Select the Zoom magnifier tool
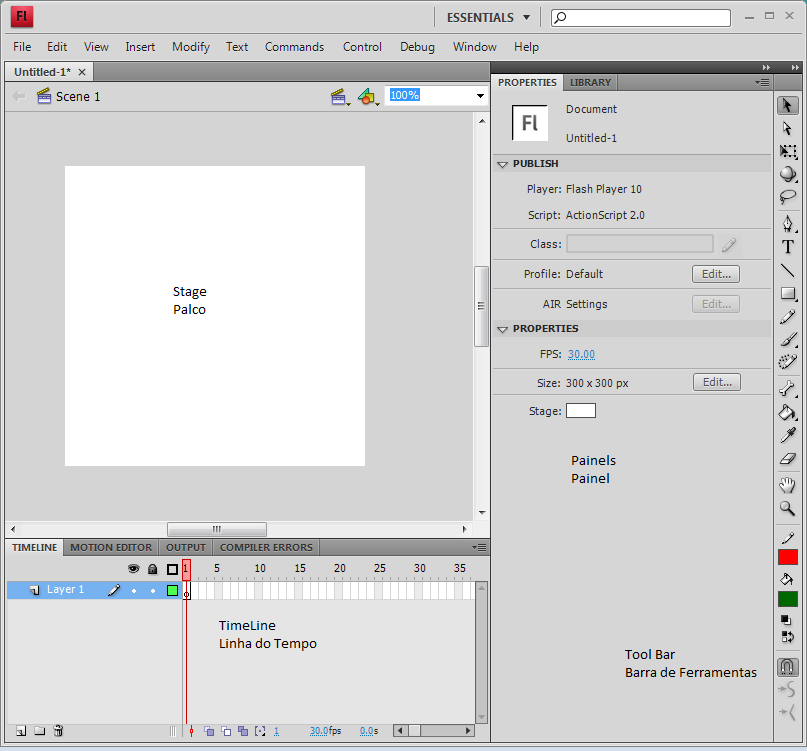Screen dimensions: 807x751 [x=788, y=508]
